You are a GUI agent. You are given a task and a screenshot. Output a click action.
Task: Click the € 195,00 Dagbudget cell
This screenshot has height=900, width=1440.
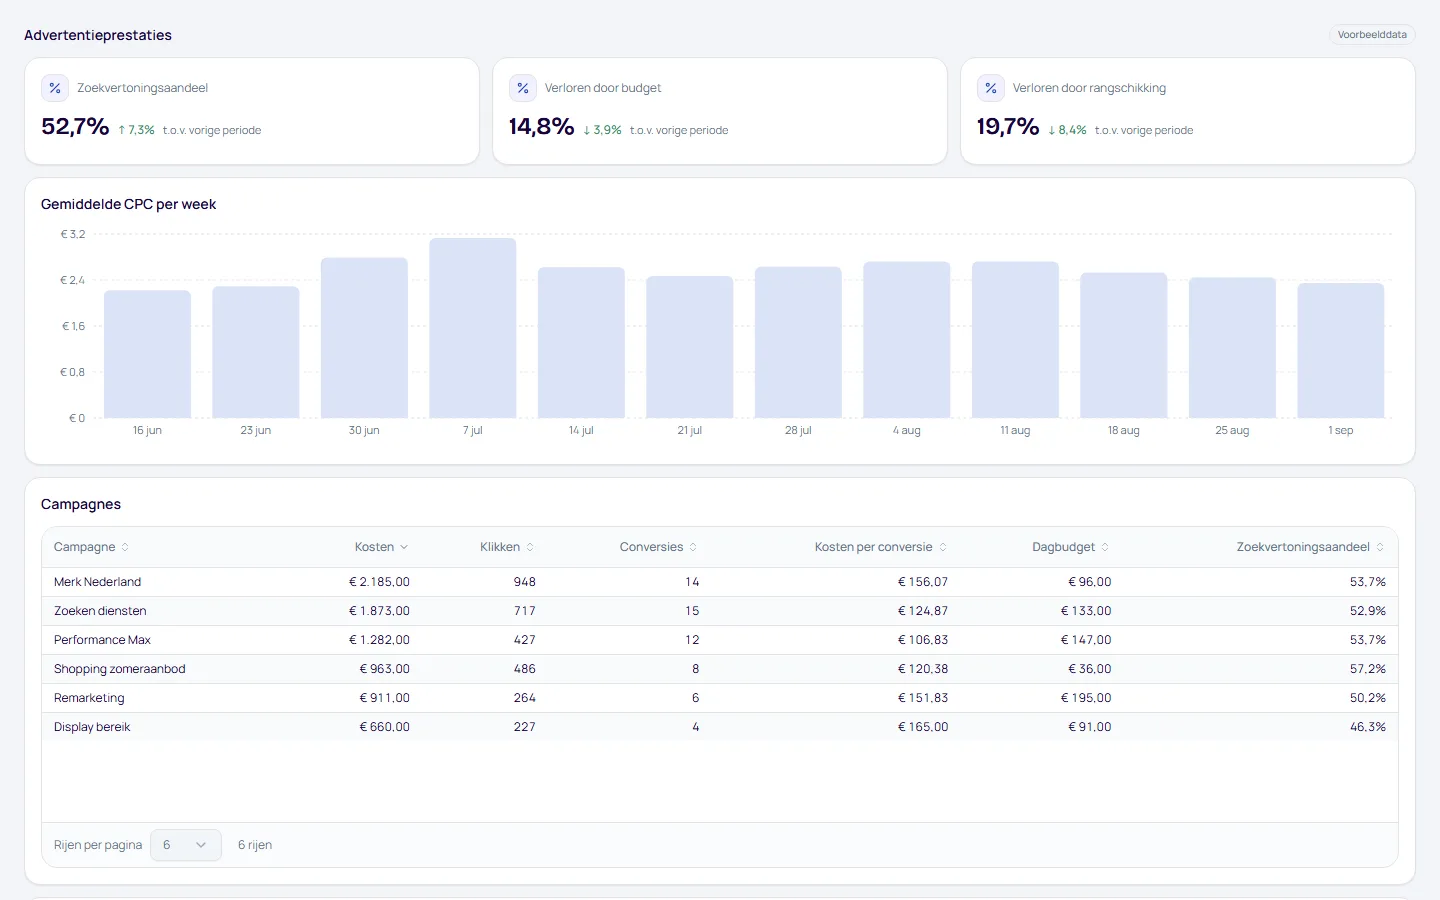[1086, 698]
